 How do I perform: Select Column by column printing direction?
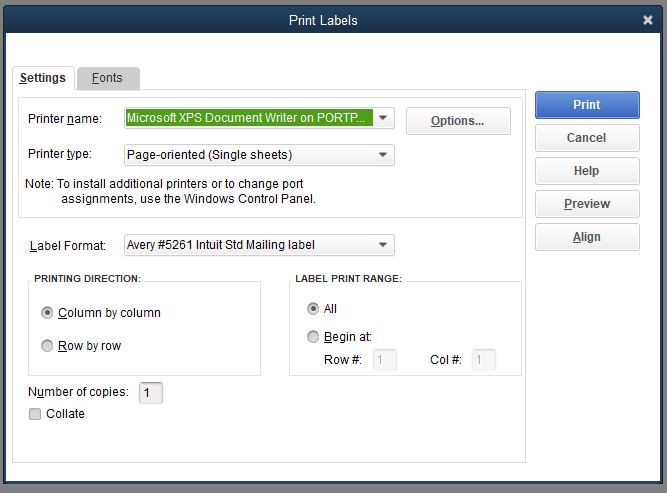click(47, 313)
